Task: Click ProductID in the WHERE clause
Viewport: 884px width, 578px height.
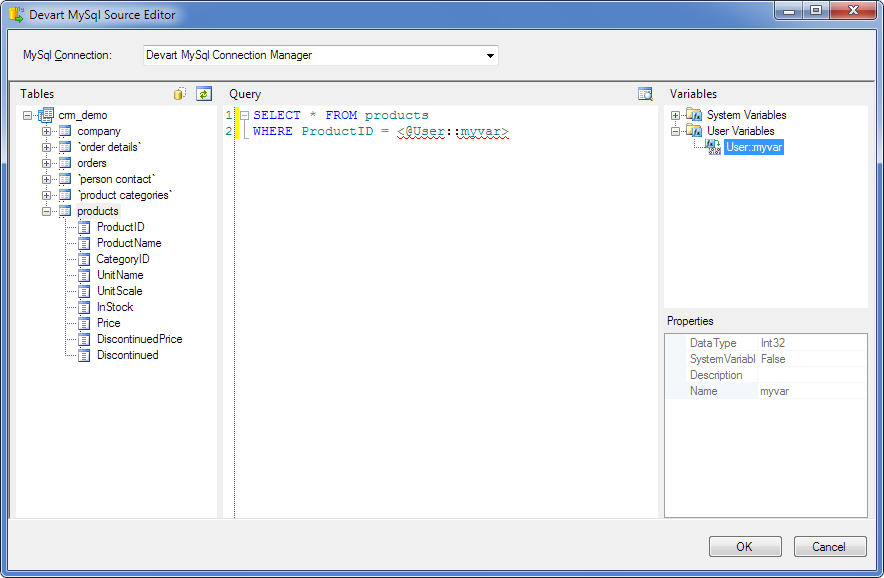Action: (x=337, y=131)
